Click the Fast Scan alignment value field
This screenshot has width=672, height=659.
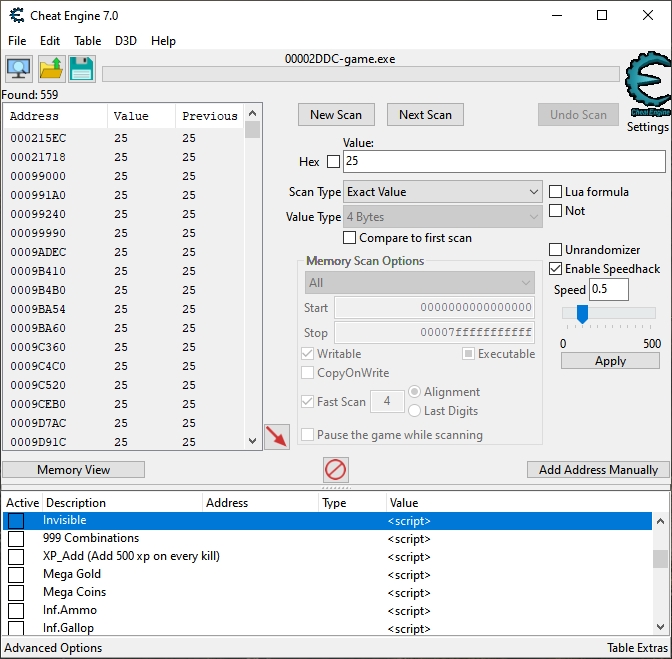click(387, 401)
